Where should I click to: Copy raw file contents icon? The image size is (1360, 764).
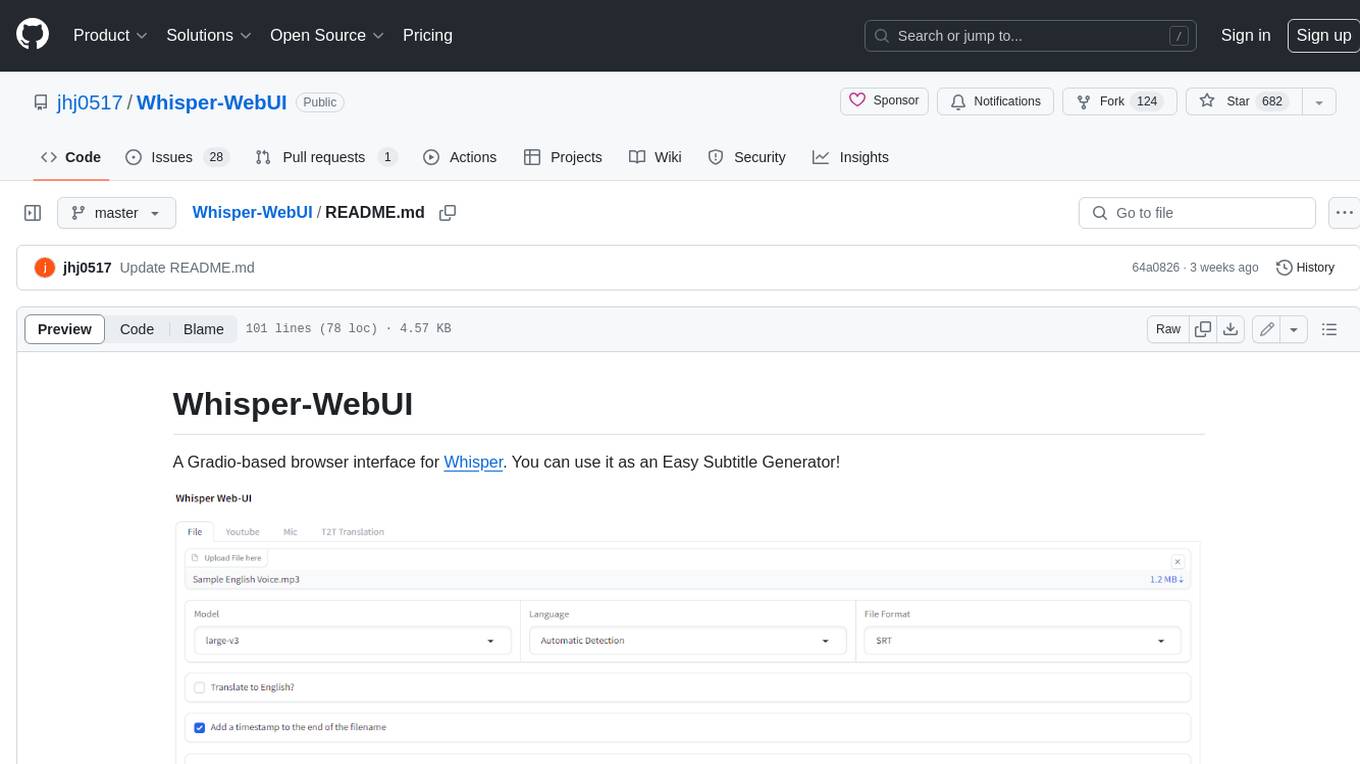pyautogui.click(x=1203, y=329)
